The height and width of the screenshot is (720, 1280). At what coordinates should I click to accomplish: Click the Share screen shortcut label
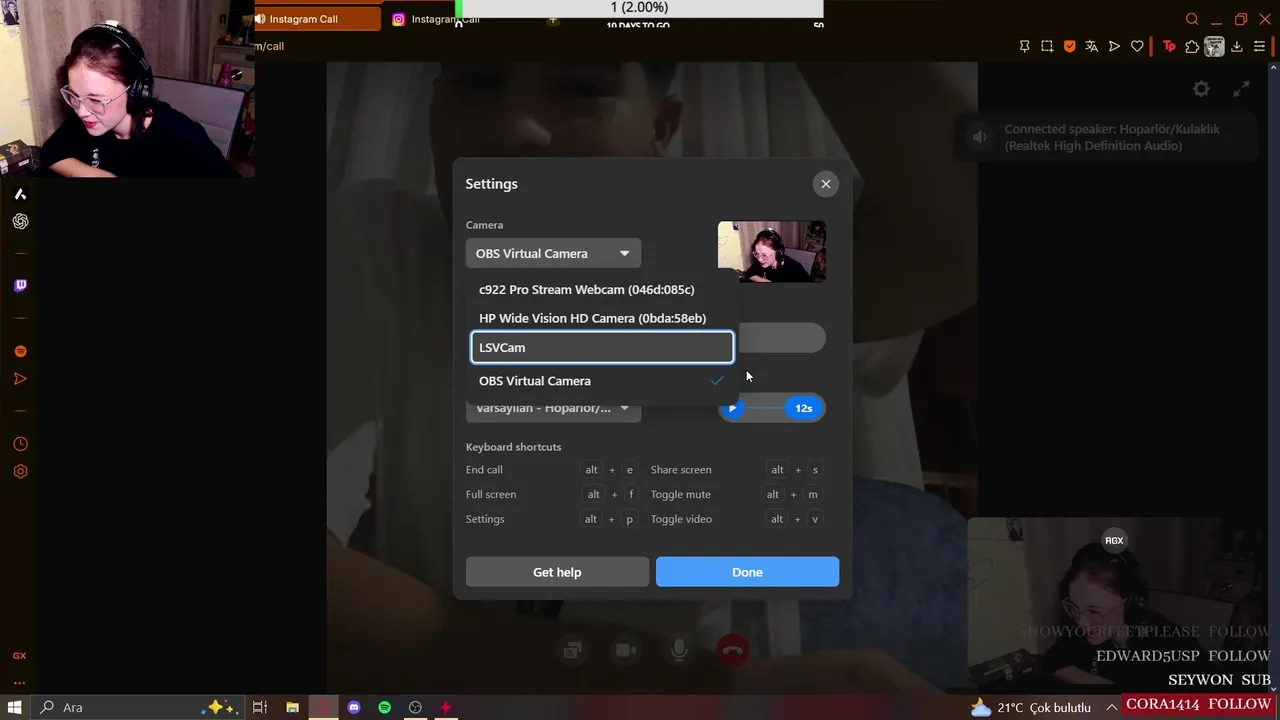(681, 470)
